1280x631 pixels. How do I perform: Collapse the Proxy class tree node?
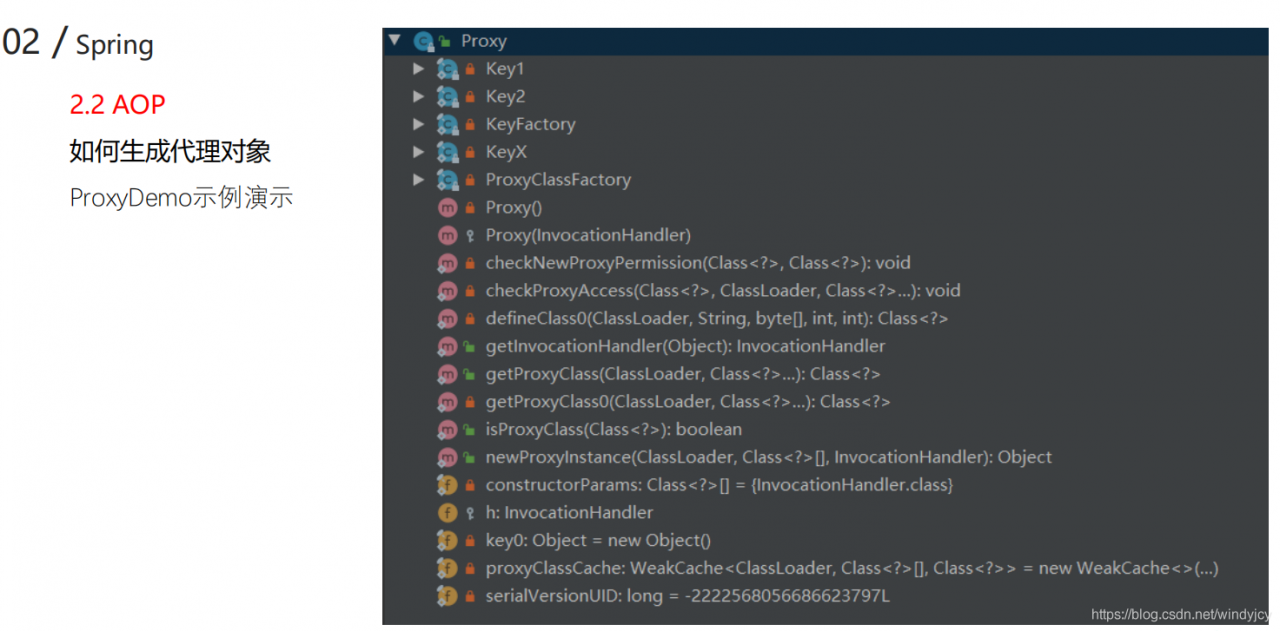(395, 41)
